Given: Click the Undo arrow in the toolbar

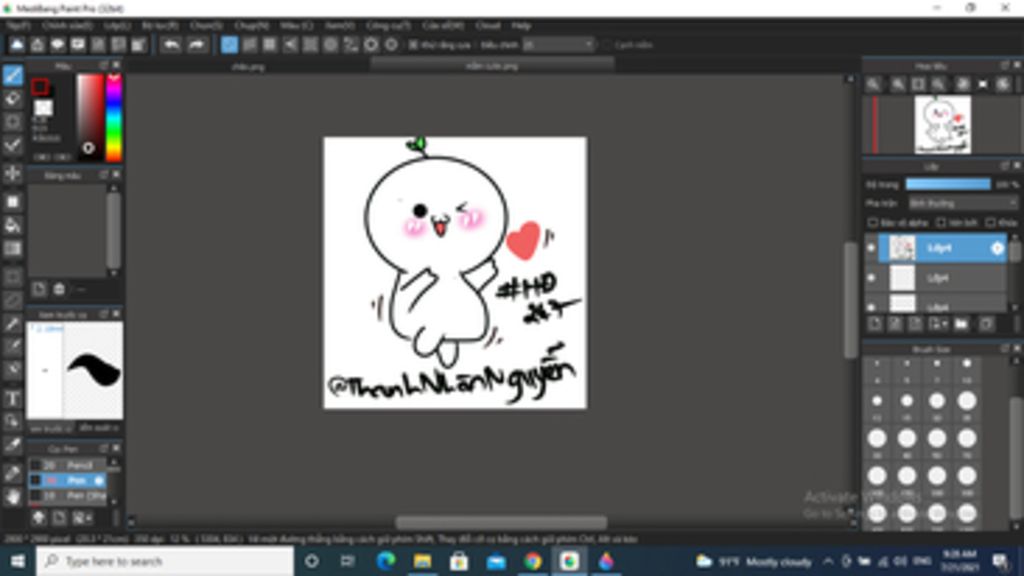Looking at the screenshot, I should pyautogui.click(x=171, y=44).
